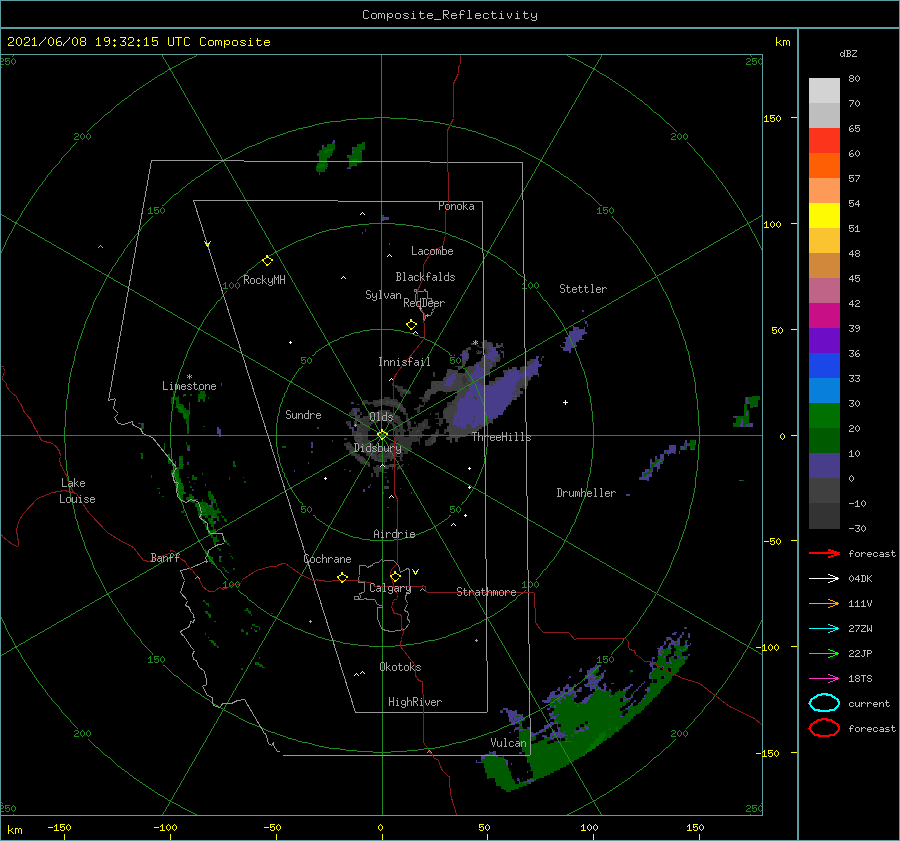The height and width of the screenshot is (841, 900).
Task: Click the yellow diamond marker above Calgary
Action: tap(395, 576)
